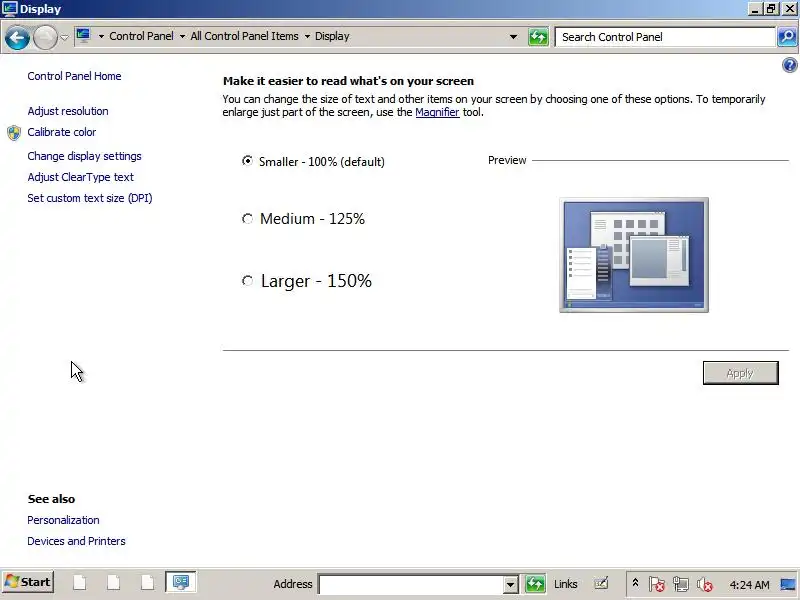Open Adjust resolution link
The image size is (800, 600).
click(68, 111)
